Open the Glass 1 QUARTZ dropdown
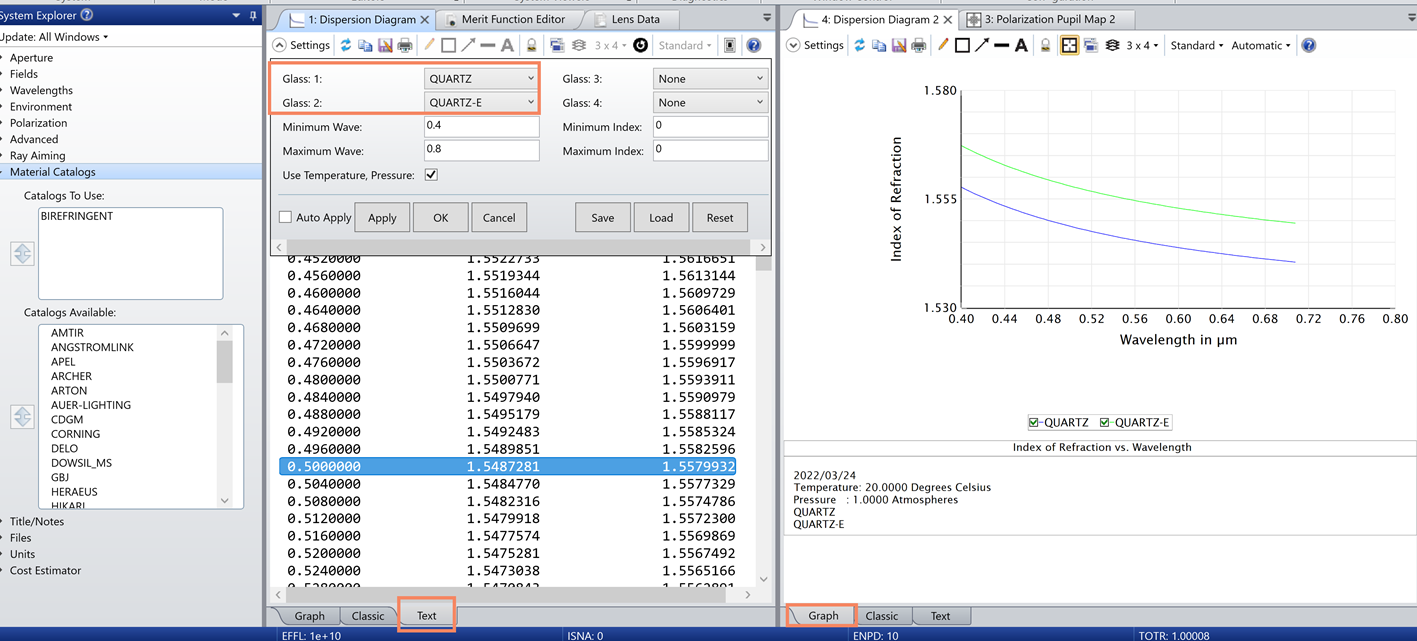1417x641 pixels. pyautogui.click(x=481, y=78)
